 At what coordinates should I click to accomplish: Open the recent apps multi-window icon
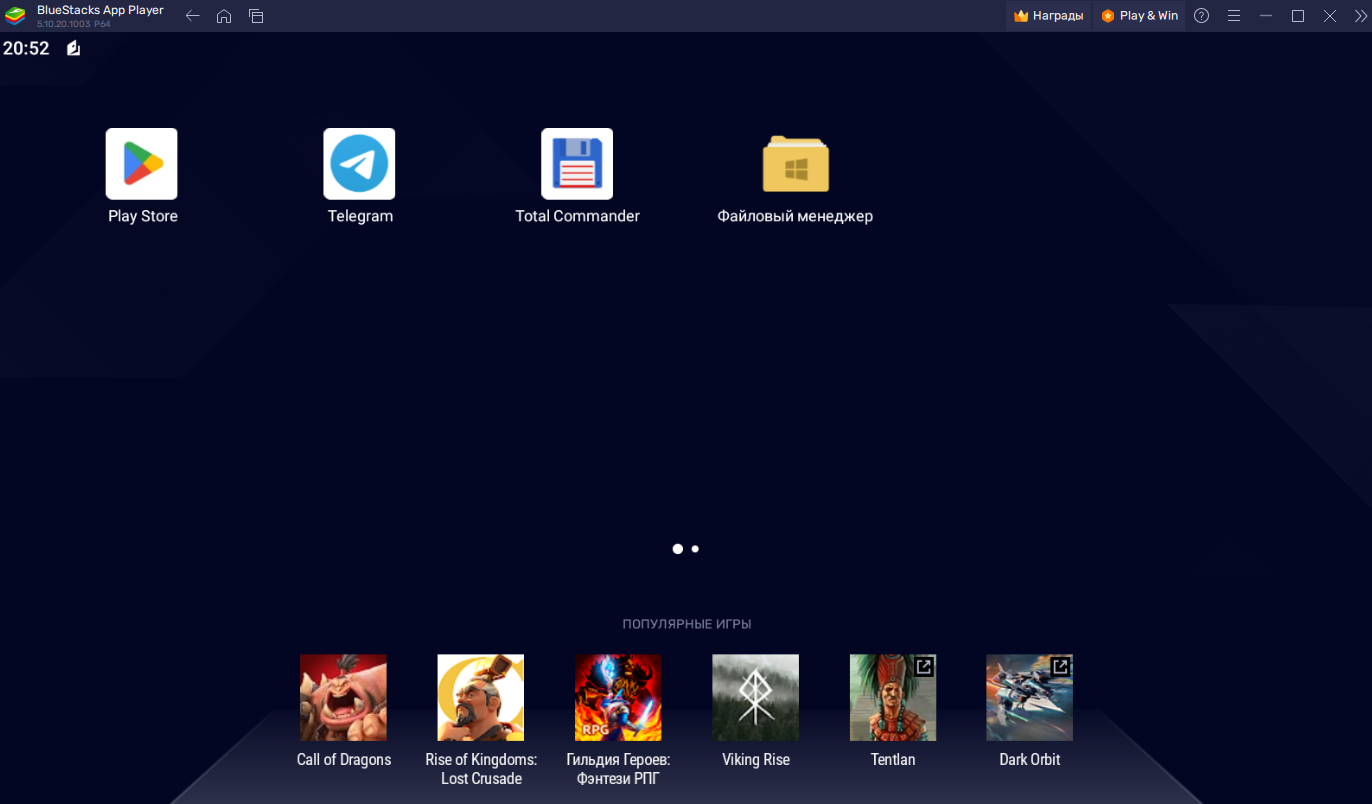(x=256, y=16)
